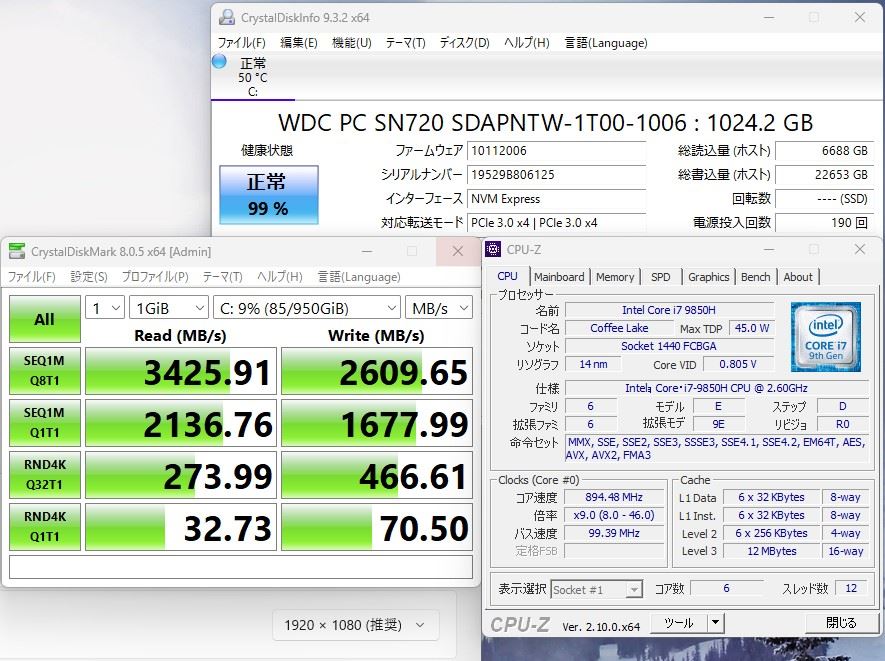This screenshot has width=885, height=661.
Task: Open 編集(E) menu in CrystalDiskInfo
Action: point(299,43)
